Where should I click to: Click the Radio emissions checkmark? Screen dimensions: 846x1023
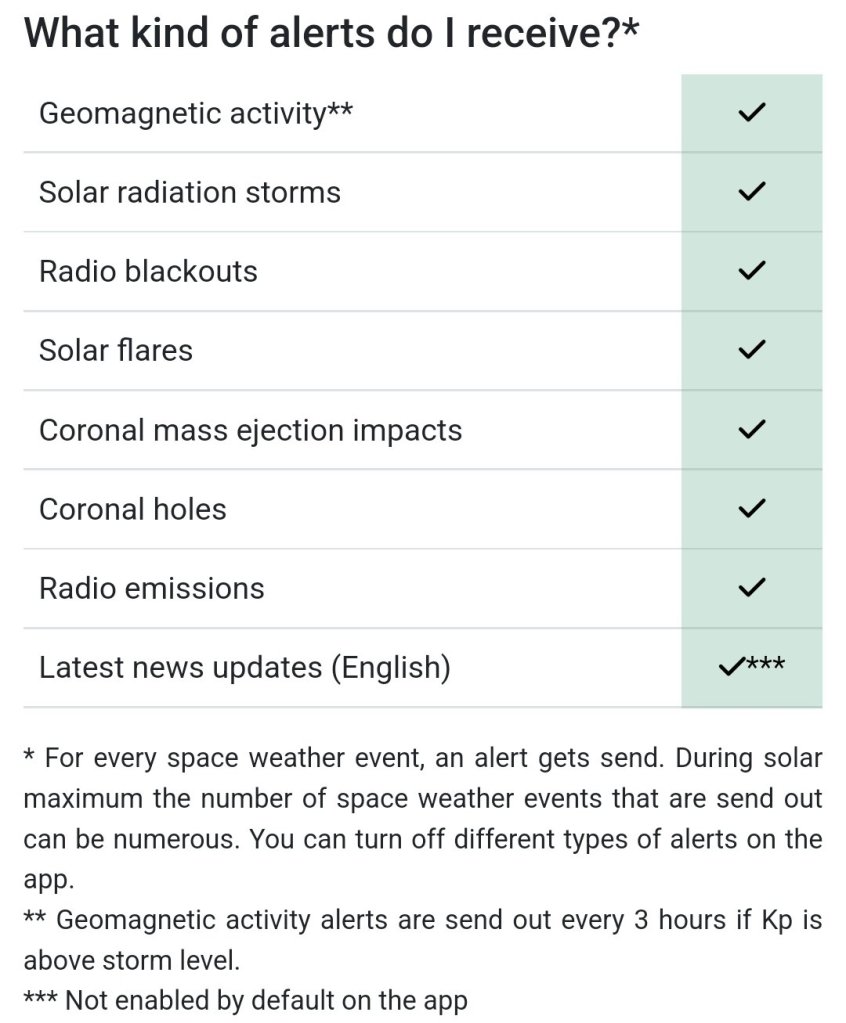(751, 587)
